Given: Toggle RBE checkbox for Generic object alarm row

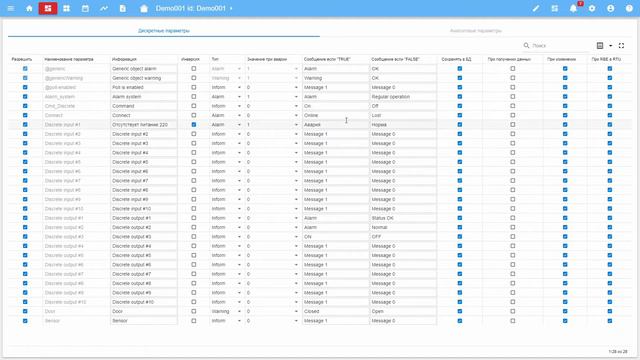Looking at the screenshot, I should coord(609,69).
